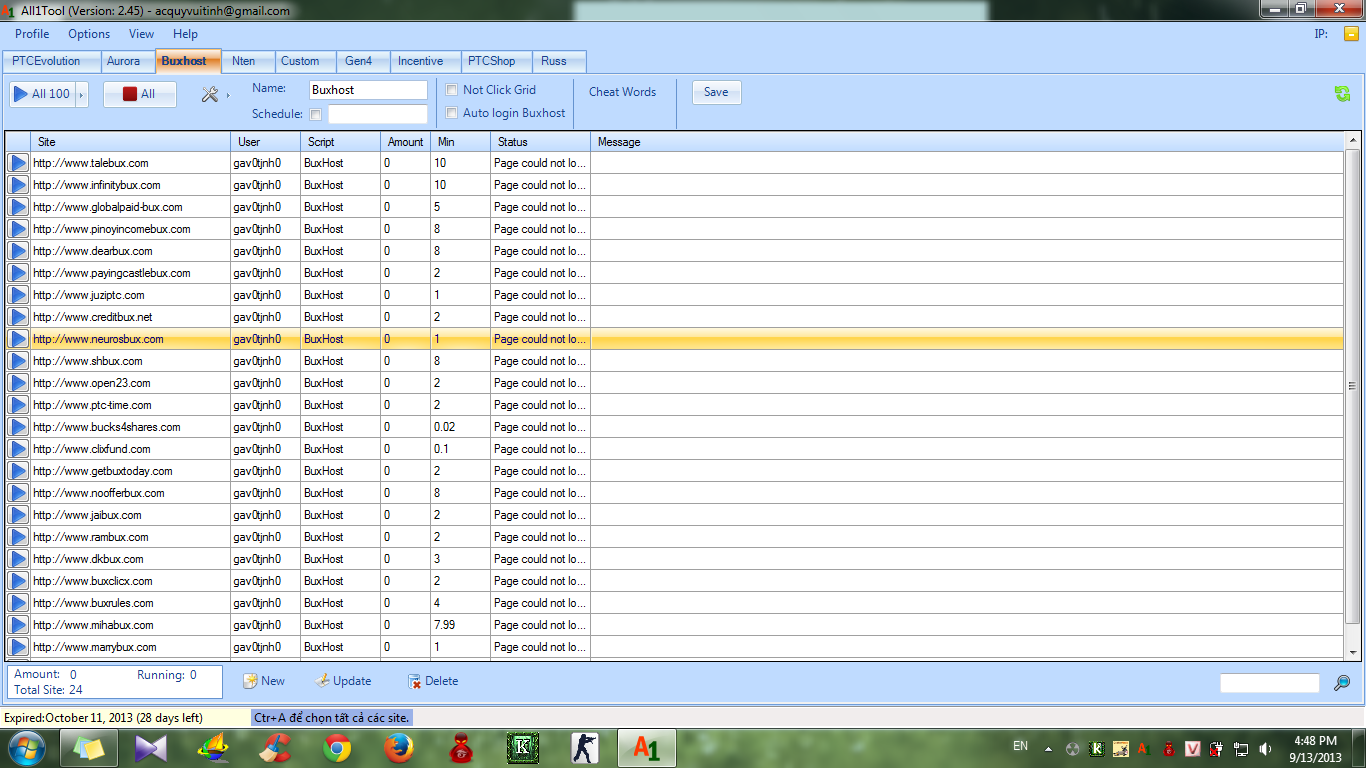Viewport: 1366px width, 768px height.
Task: Start the neurosbux.com row play icon
Action: point(18,339)
